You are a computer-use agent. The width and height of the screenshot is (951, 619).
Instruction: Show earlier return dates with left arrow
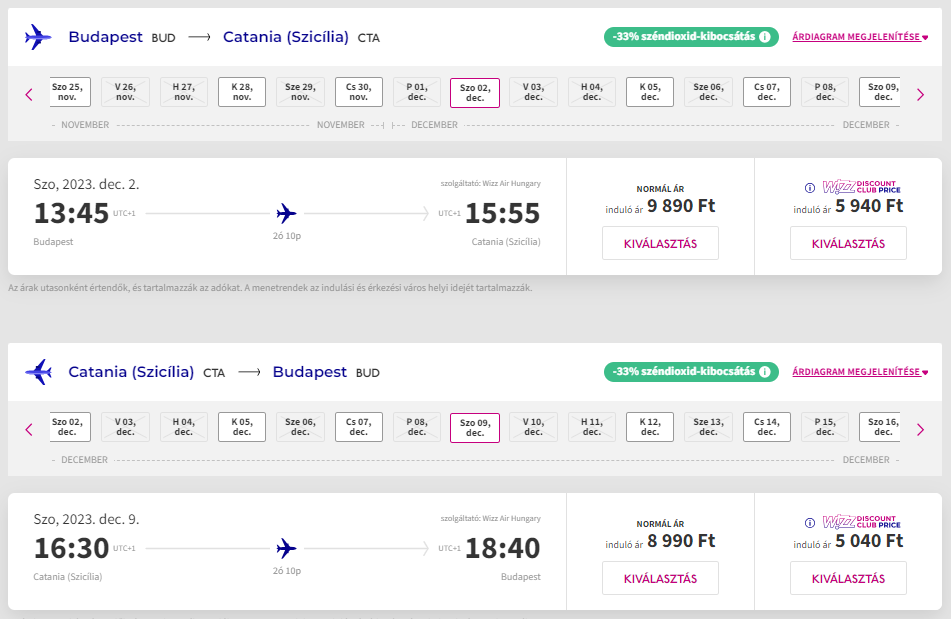[x=29, y=430]
